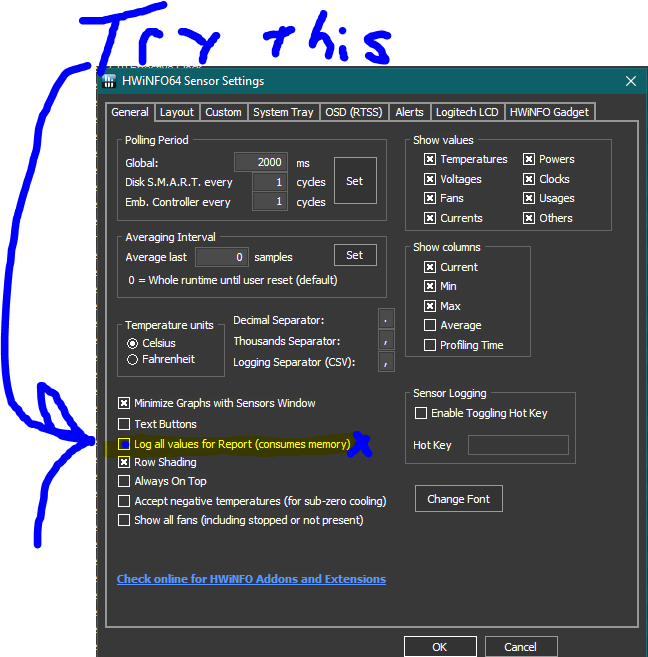
Task: Open the Layout tab
Action: tap(177, 112)
